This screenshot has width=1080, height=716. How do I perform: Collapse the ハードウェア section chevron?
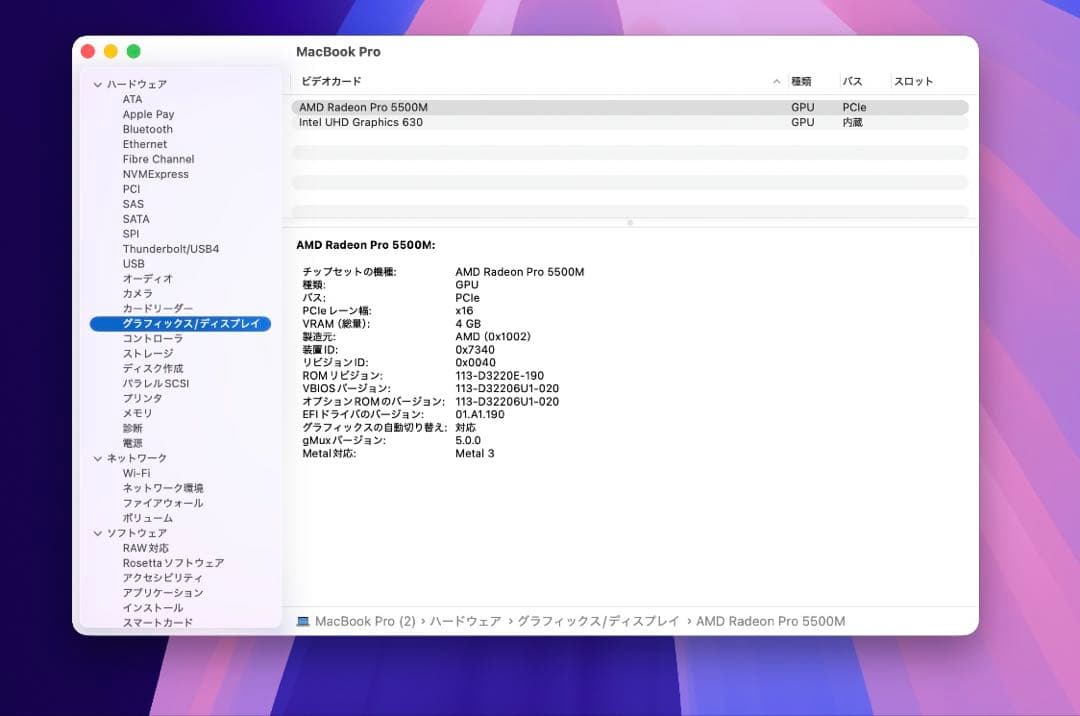pos(98,84)
